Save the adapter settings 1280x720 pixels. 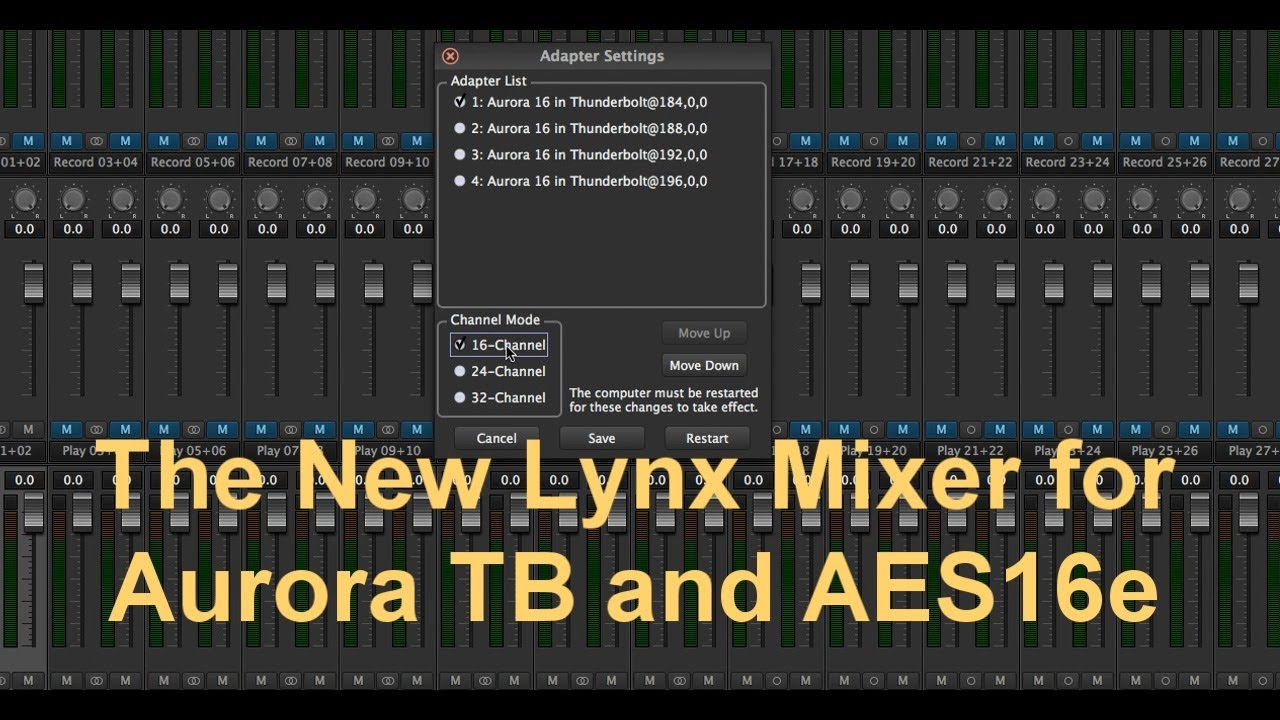pyautogui.click(x=602, y=438)
